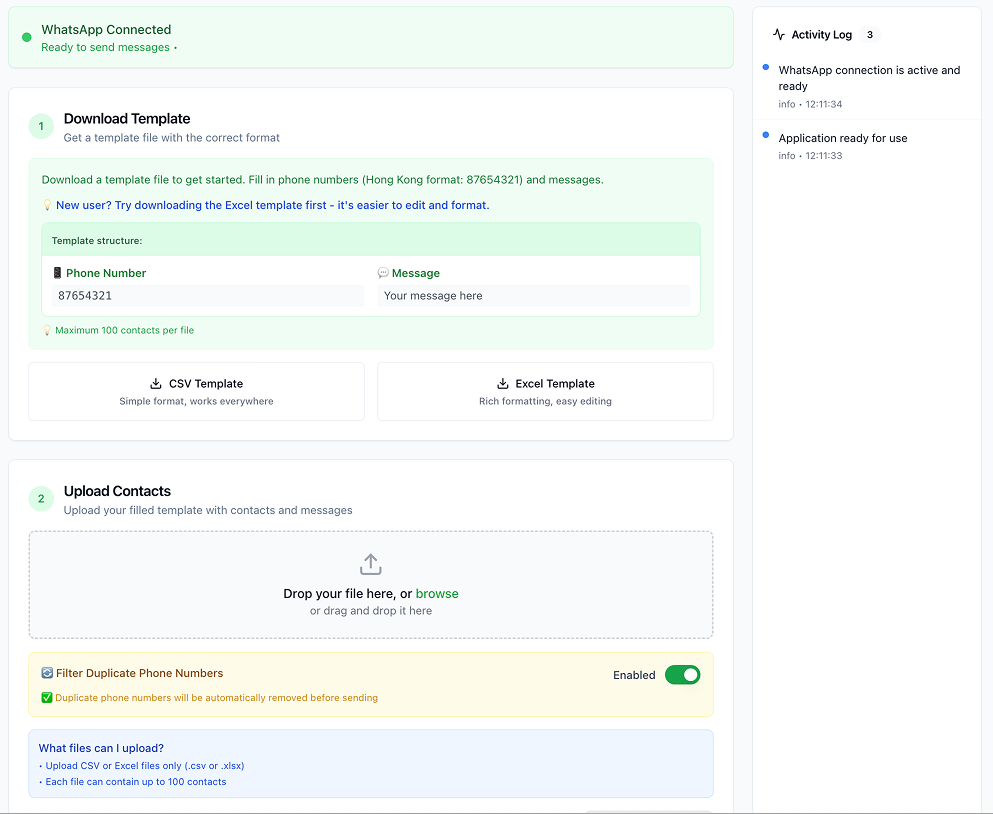Click the green status dot beside WhatsApp Connected

(x=26, y=37)
